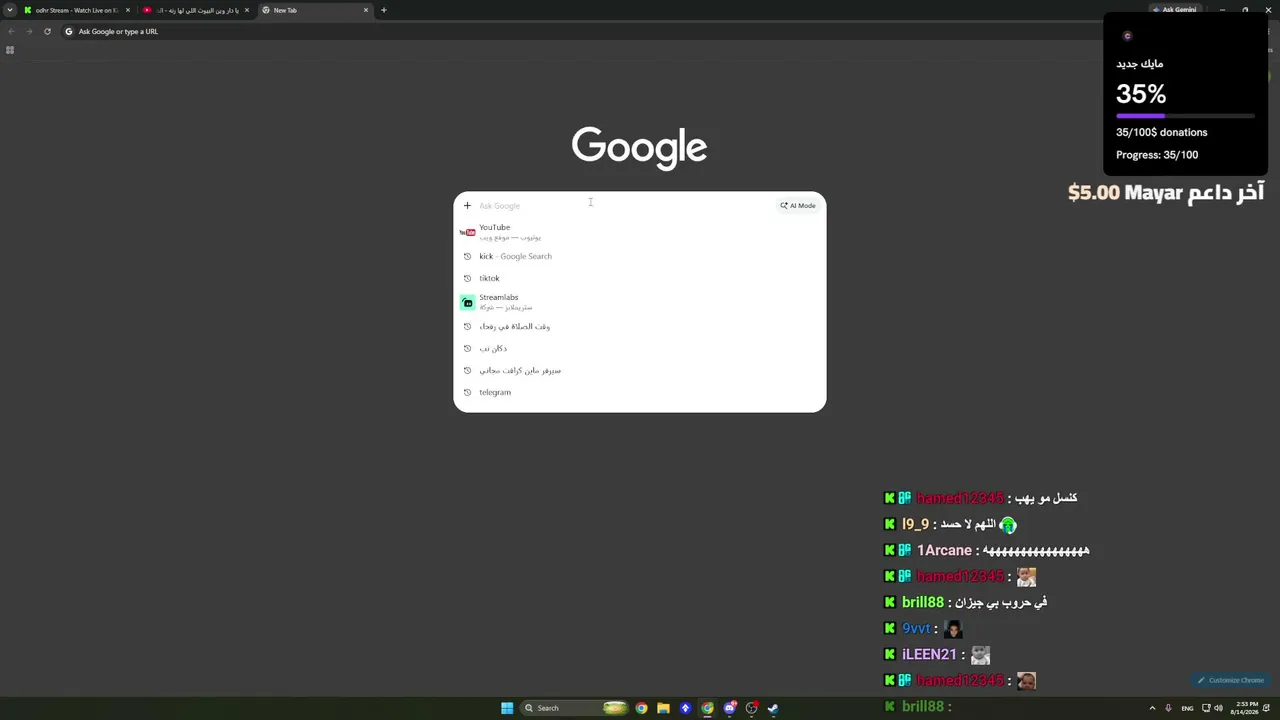Screen dimensions: 1280x720
Task: Close the New Tab tab
Action: point(366,10)
